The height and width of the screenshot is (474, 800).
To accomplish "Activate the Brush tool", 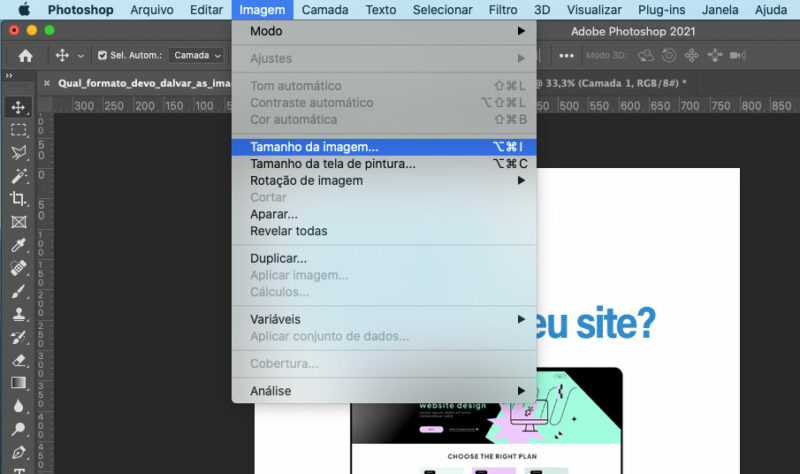I will tap(18, 291).
